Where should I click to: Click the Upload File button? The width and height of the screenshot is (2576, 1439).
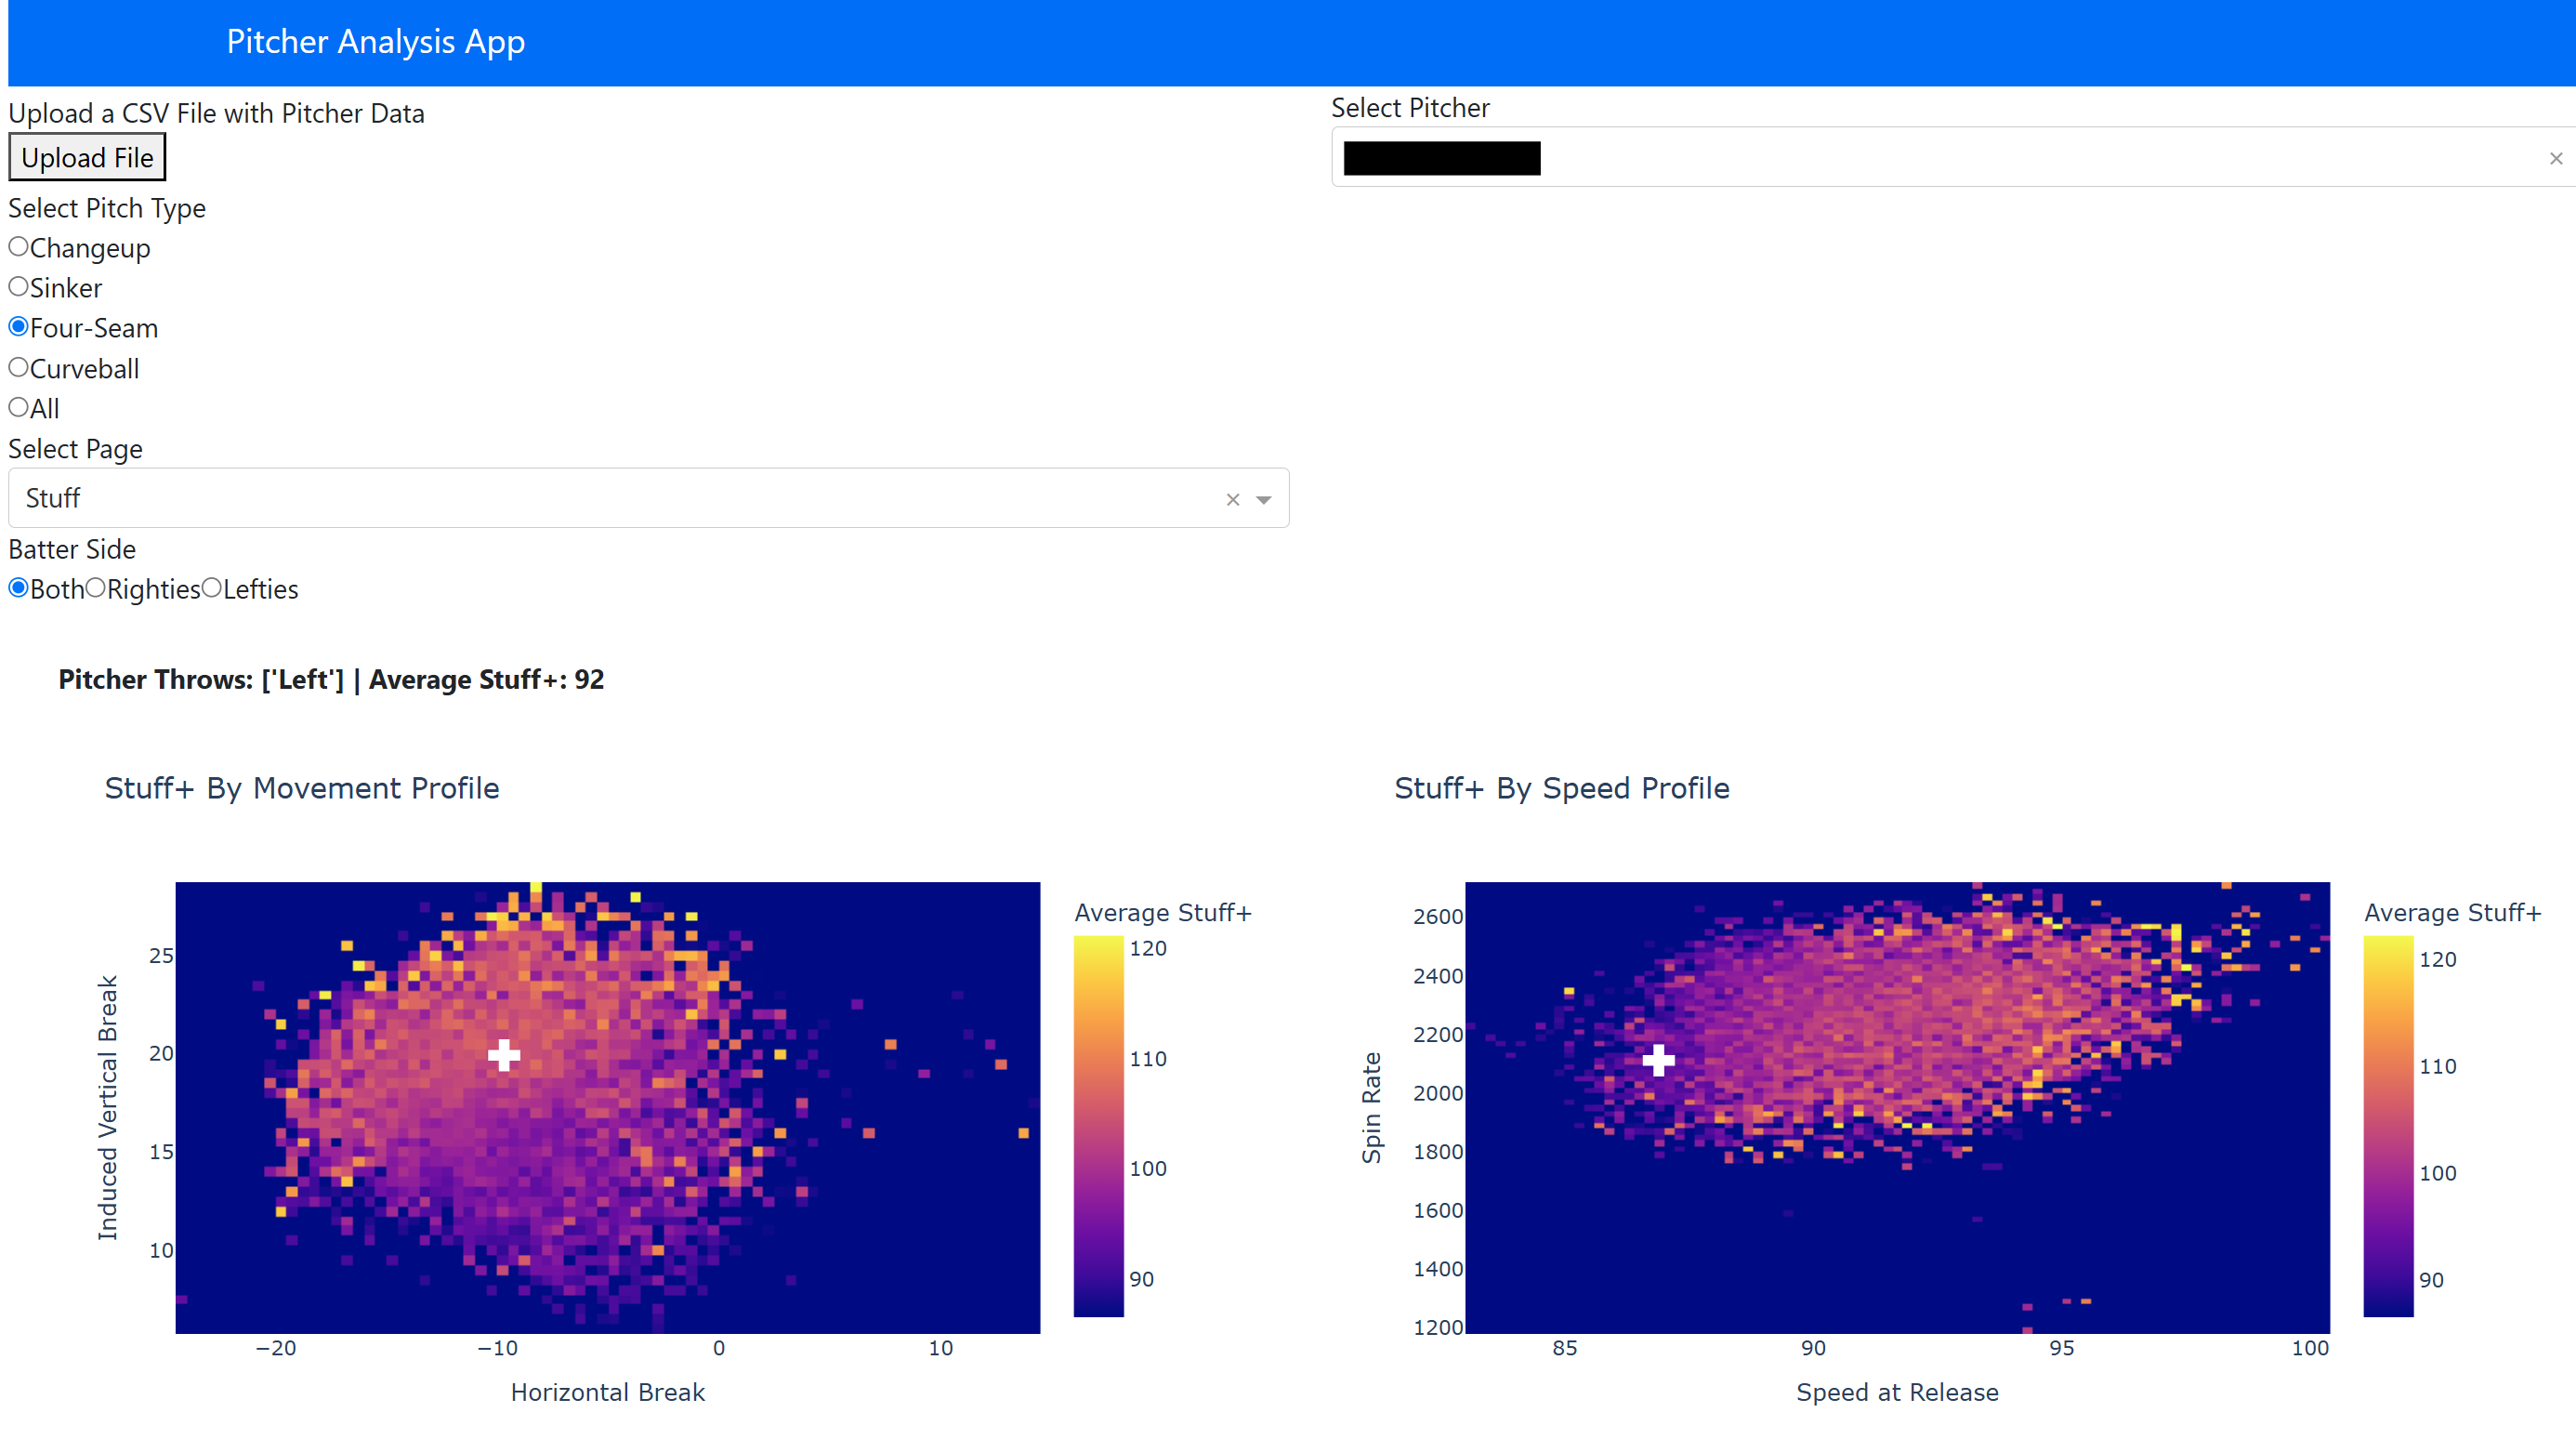pyautogui.click(x=87, y=158)
